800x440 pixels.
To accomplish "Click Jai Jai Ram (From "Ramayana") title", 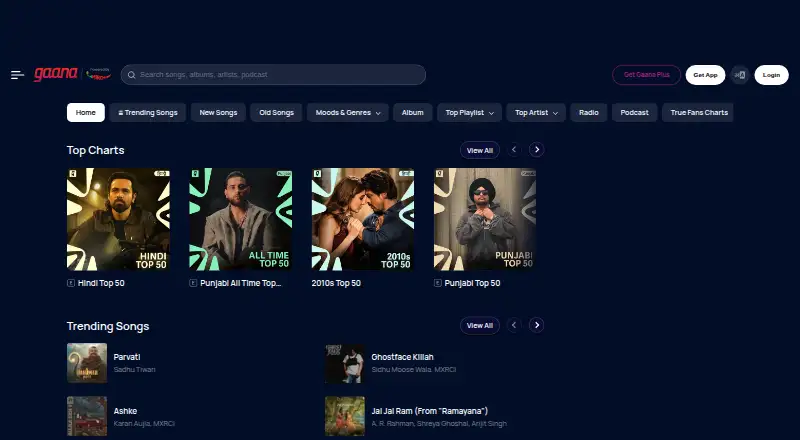I will pos(430,411).
